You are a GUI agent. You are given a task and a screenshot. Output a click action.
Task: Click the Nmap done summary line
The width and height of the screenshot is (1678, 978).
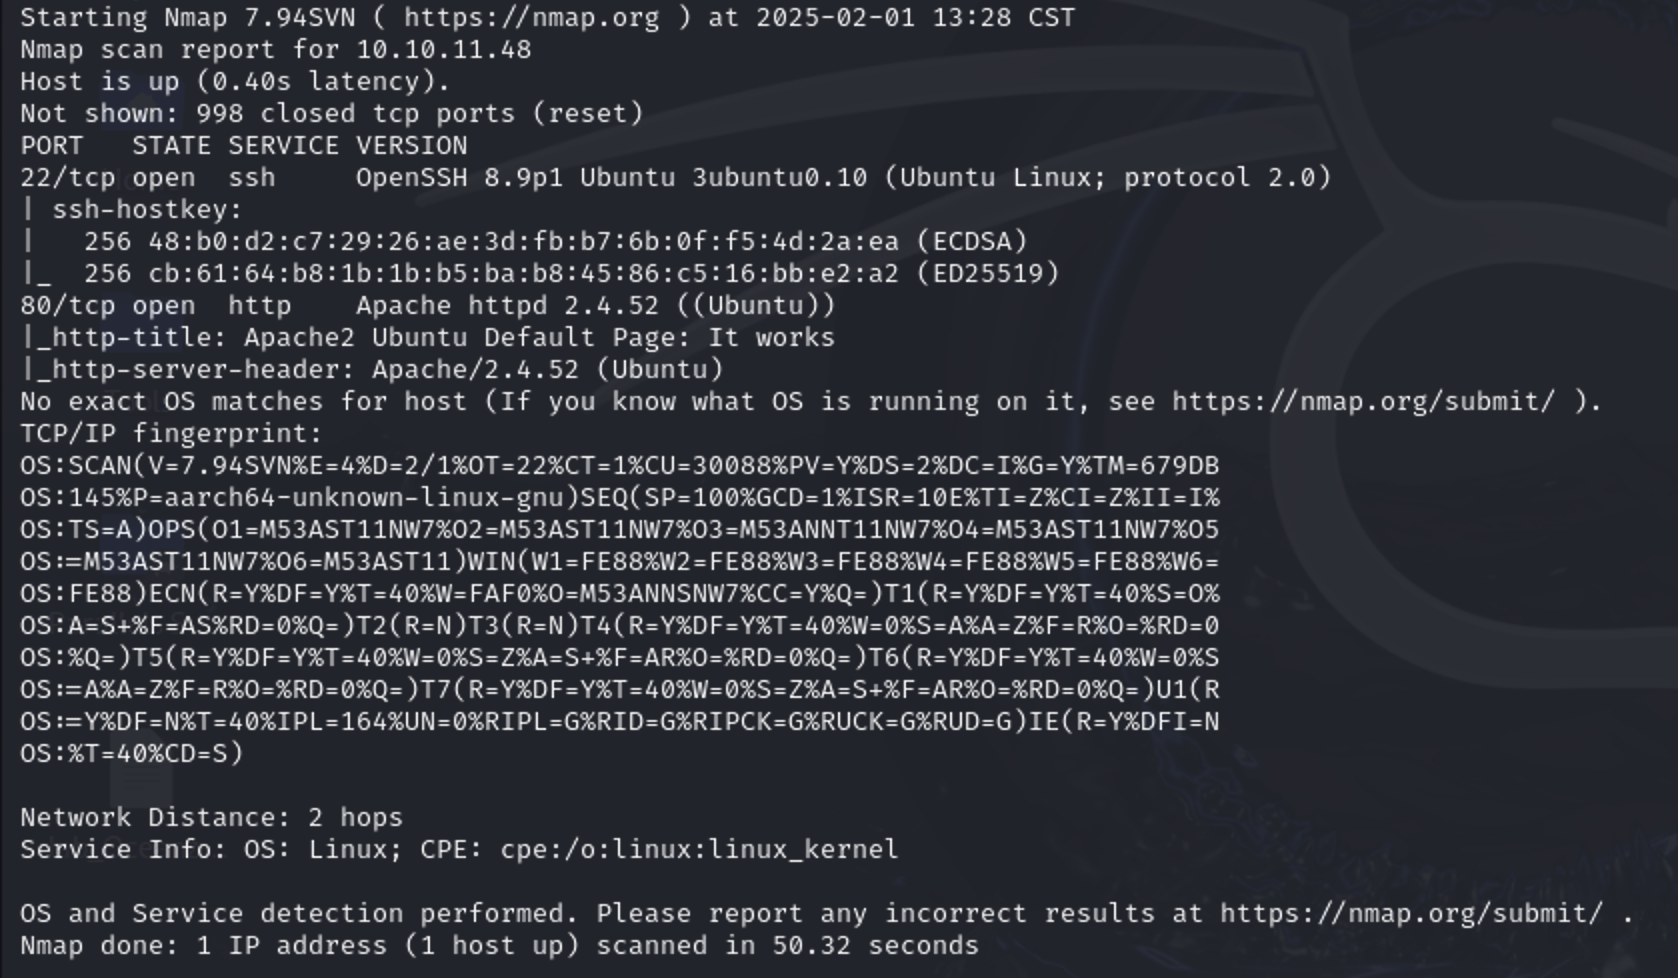tap(499, 946)
